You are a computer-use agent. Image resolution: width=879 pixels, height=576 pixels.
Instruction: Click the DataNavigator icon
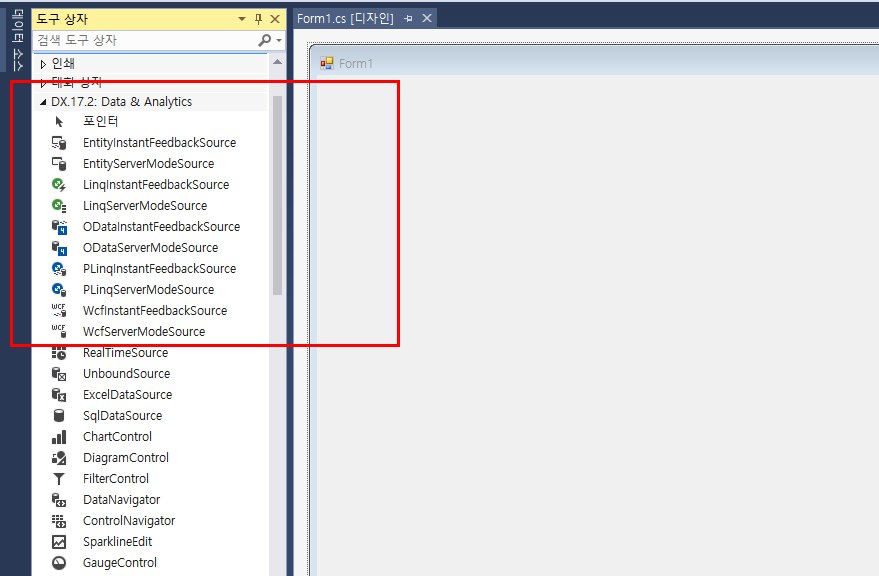pos(59,500)
